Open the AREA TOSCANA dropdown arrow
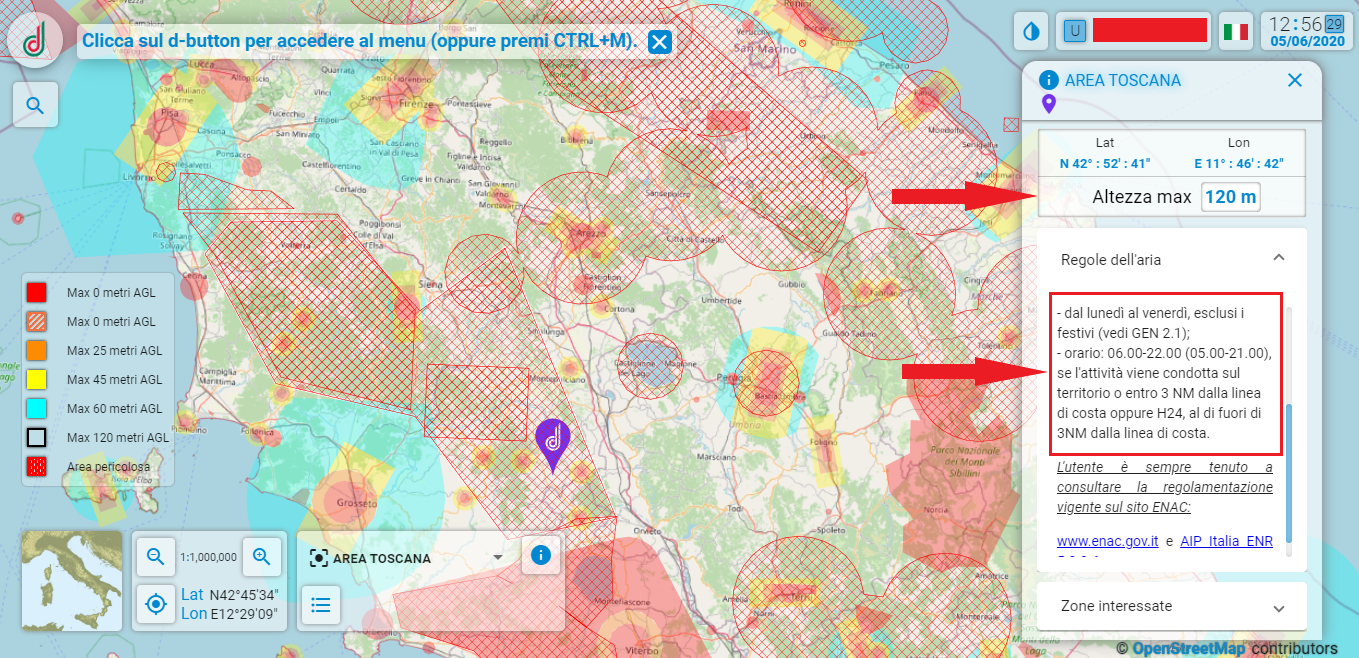This screenshot has height=658, width=1359. [x=497, y=558]
